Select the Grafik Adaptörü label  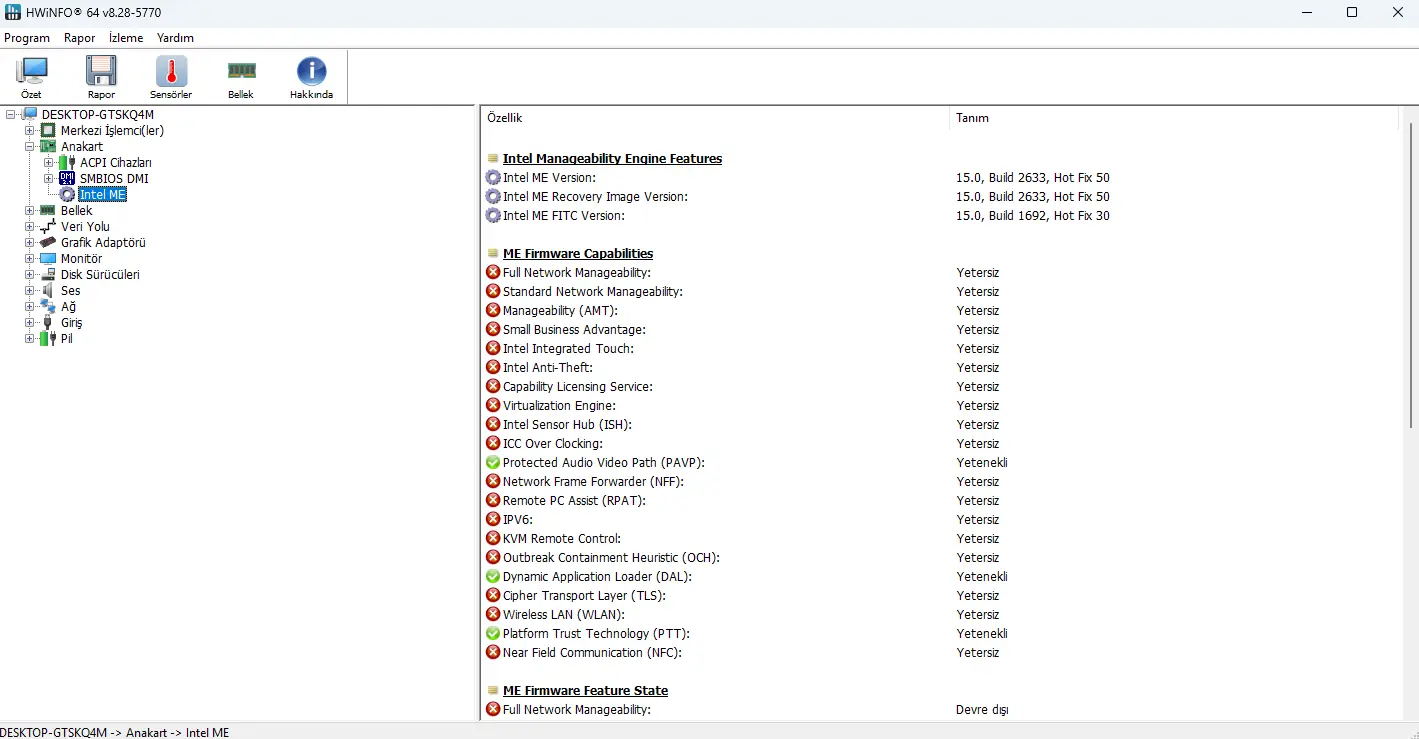[x=103, y=243]
